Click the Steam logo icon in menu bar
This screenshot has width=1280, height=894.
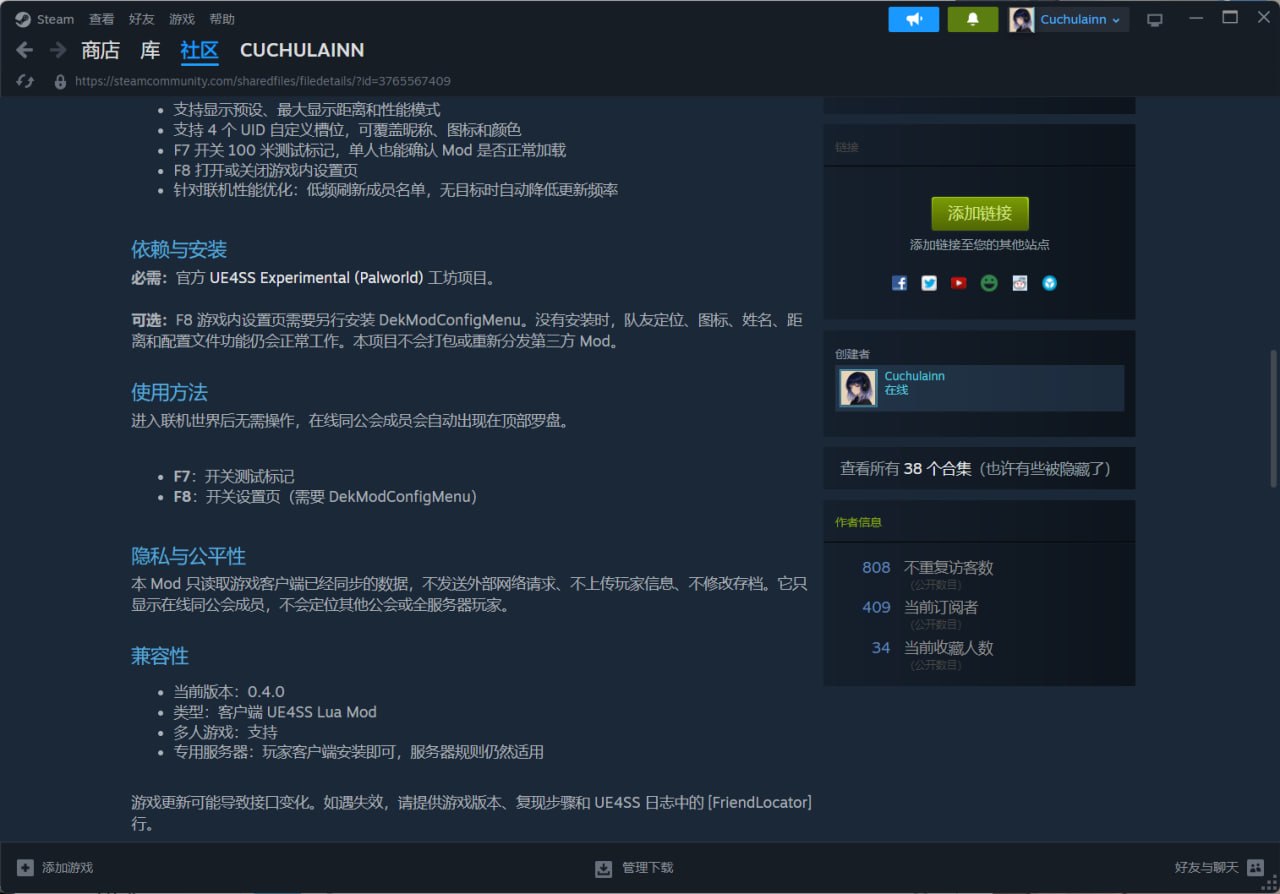[x=23, y=19]
